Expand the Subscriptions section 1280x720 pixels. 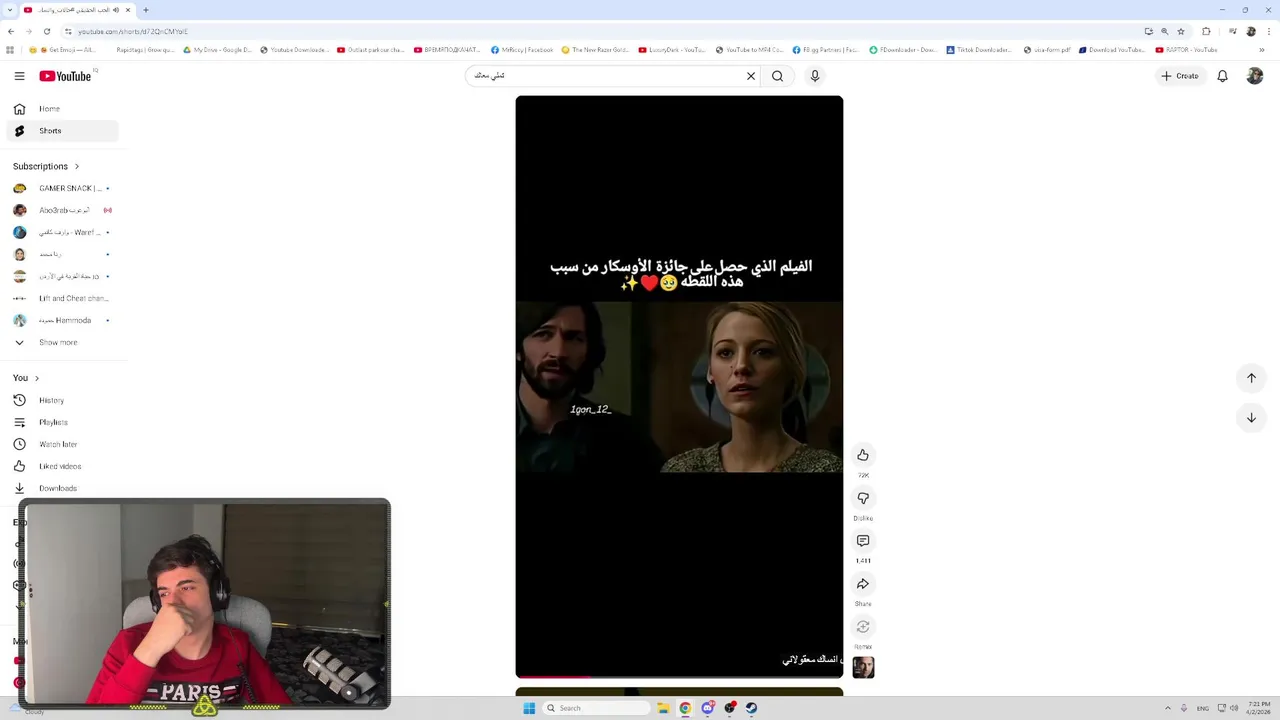tap(46, 166)
